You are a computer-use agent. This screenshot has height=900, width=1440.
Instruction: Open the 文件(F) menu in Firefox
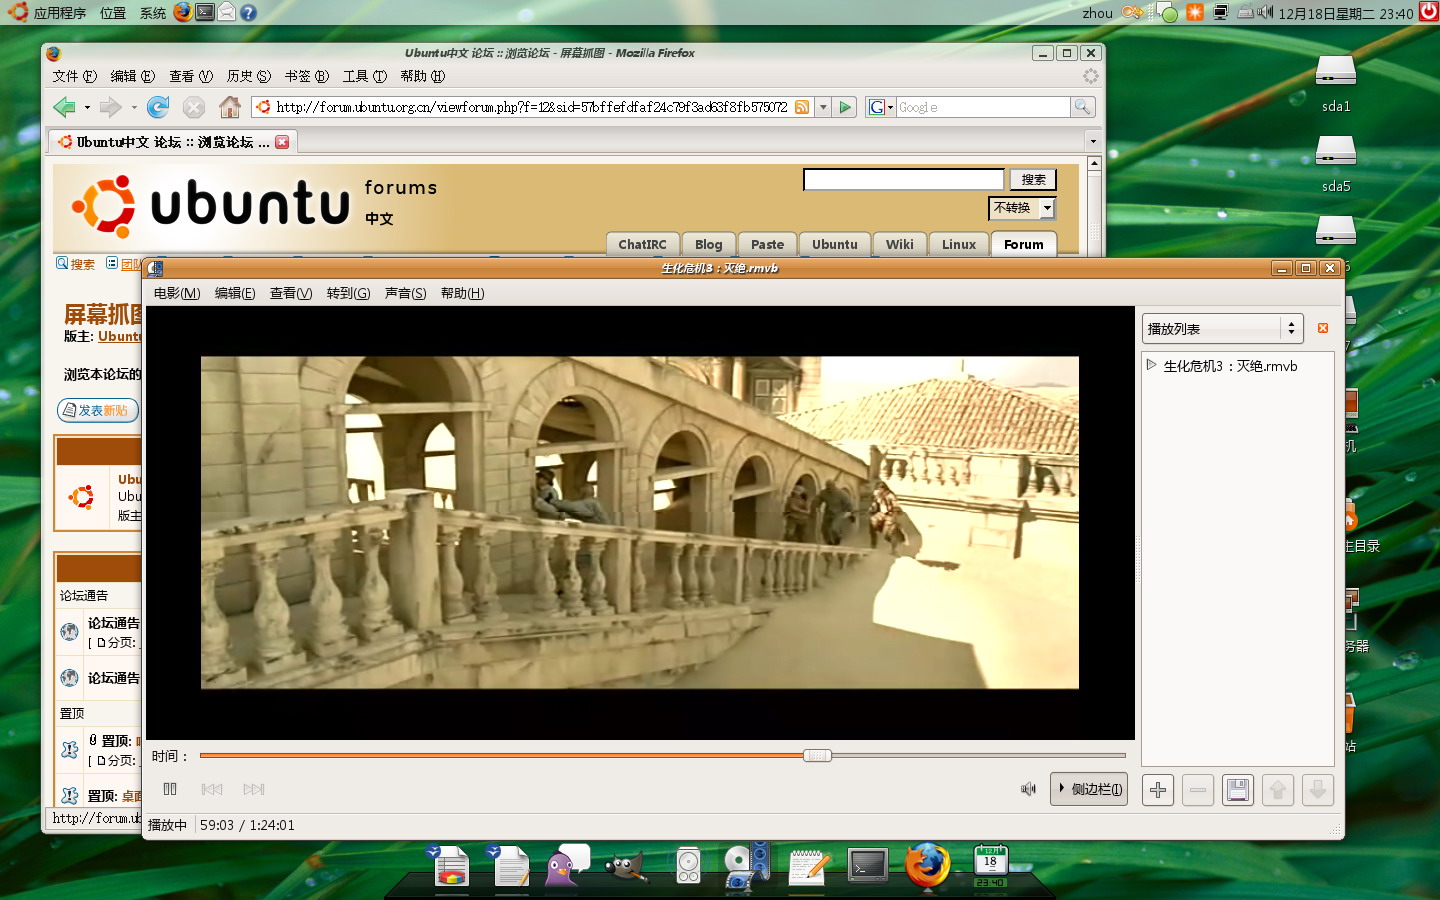(x=75, y=76)
